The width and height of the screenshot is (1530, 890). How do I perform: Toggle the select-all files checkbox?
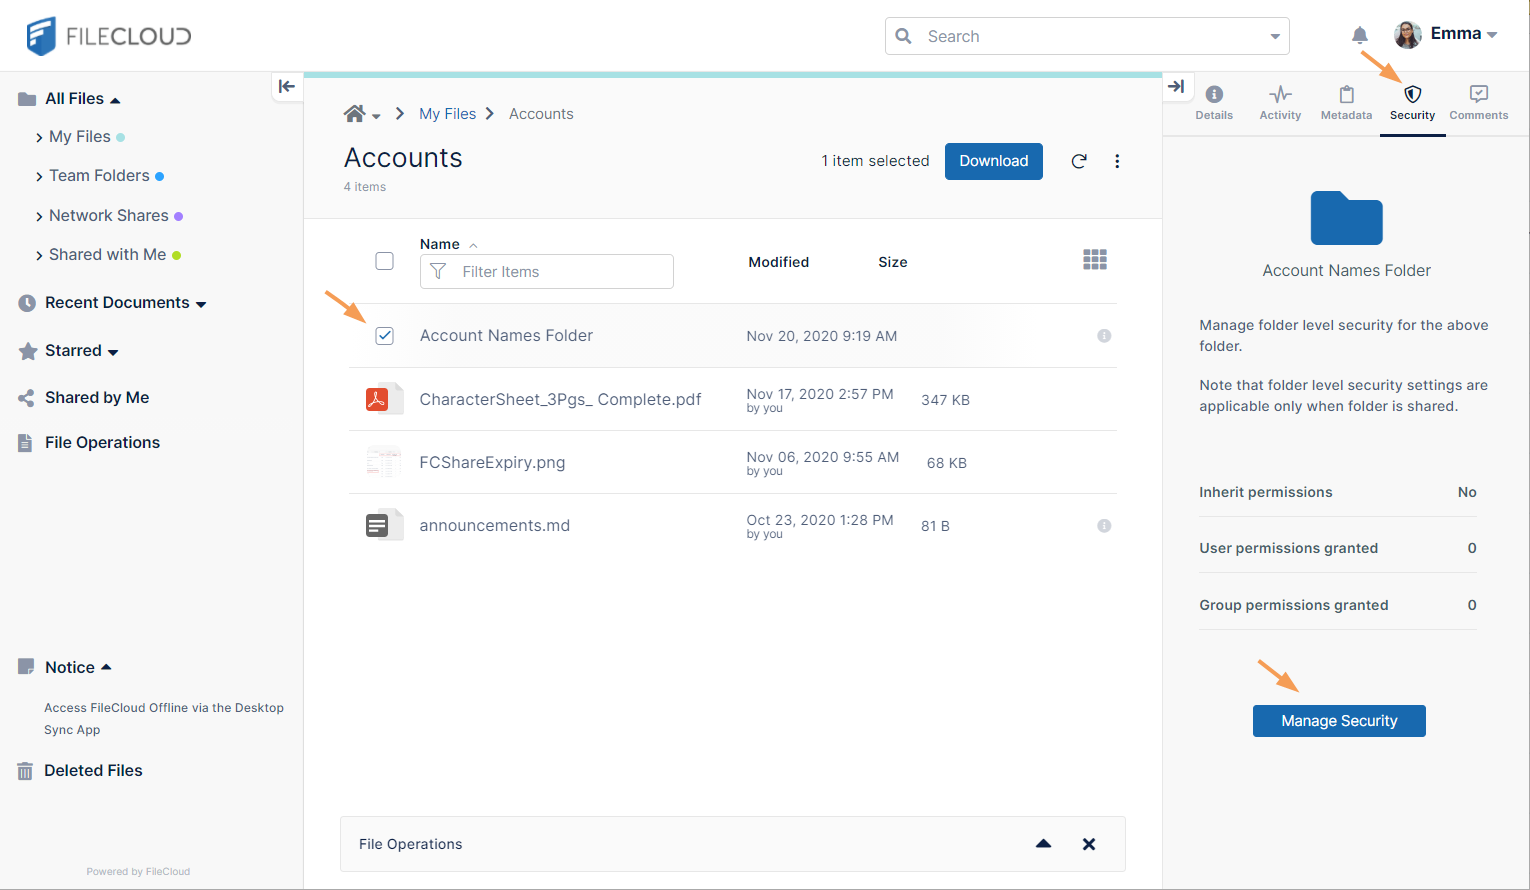(x=384, y=261)
